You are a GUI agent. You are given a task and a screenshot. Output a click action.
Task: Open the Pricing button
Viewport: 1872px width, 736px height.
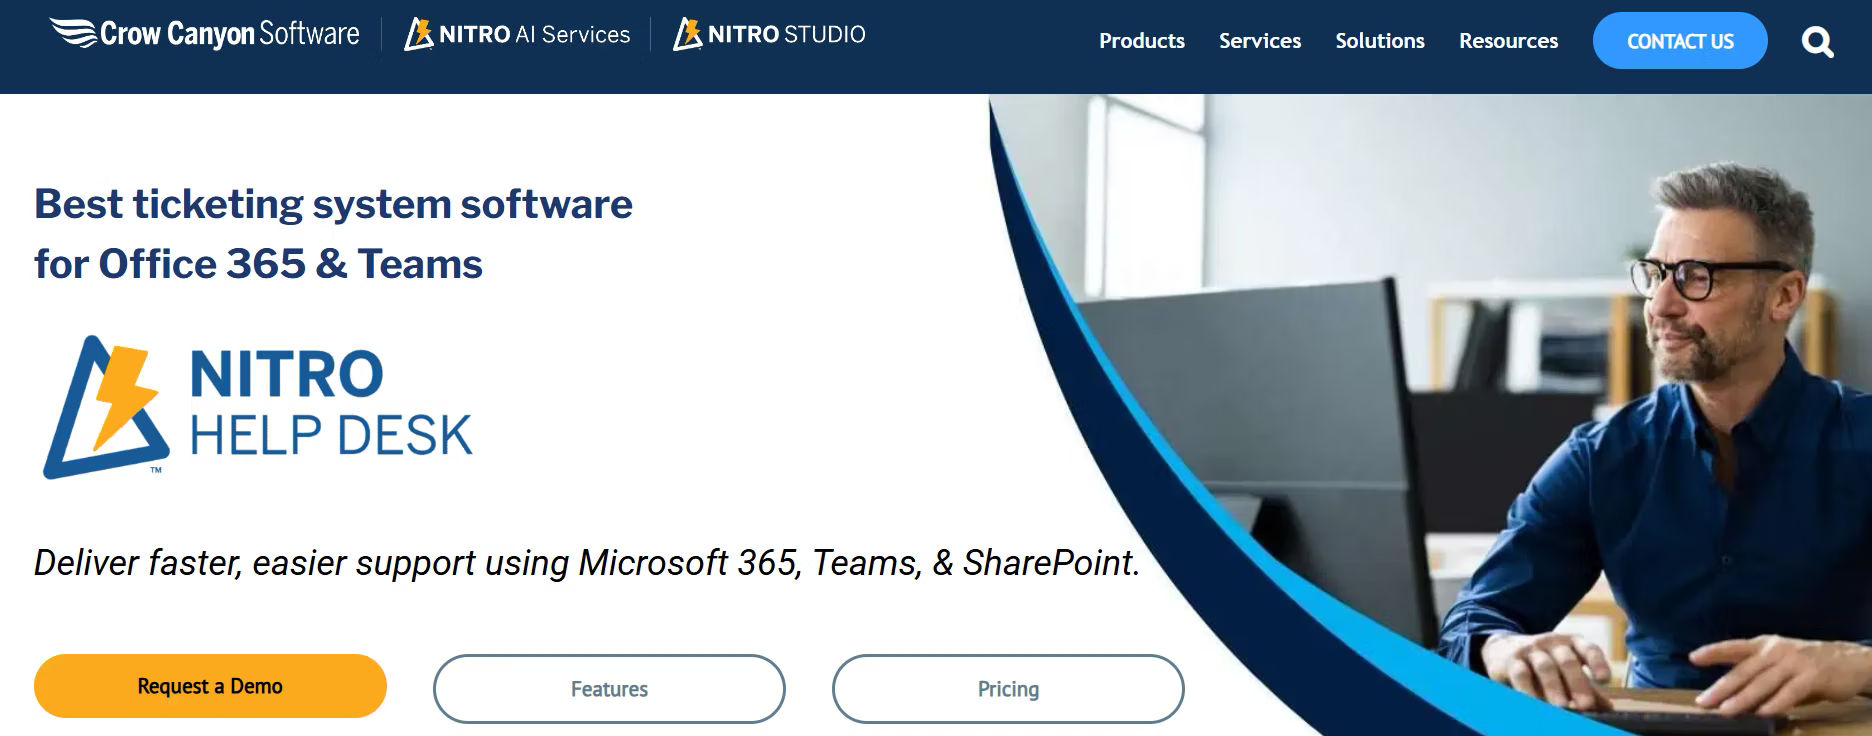click(1008, 689)
